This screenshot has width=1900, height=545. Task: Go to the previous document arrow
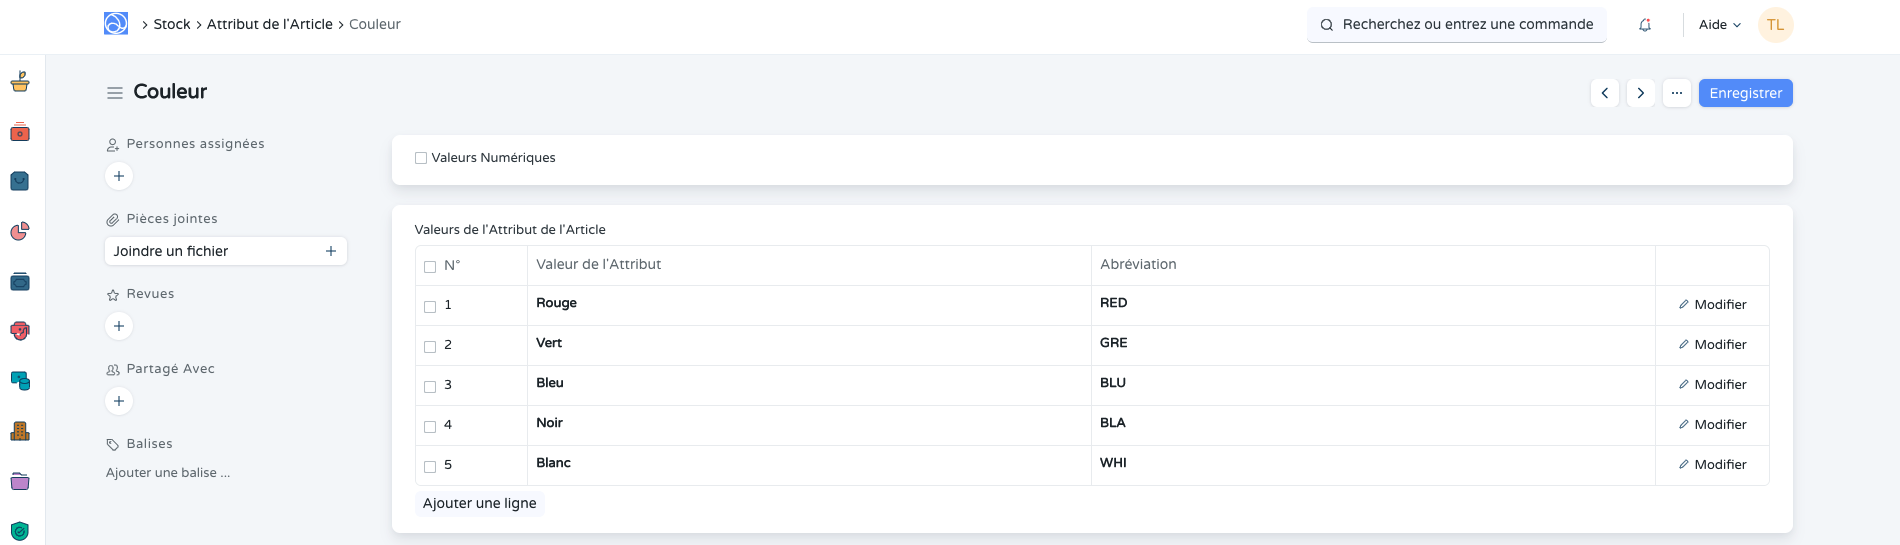1605,93
